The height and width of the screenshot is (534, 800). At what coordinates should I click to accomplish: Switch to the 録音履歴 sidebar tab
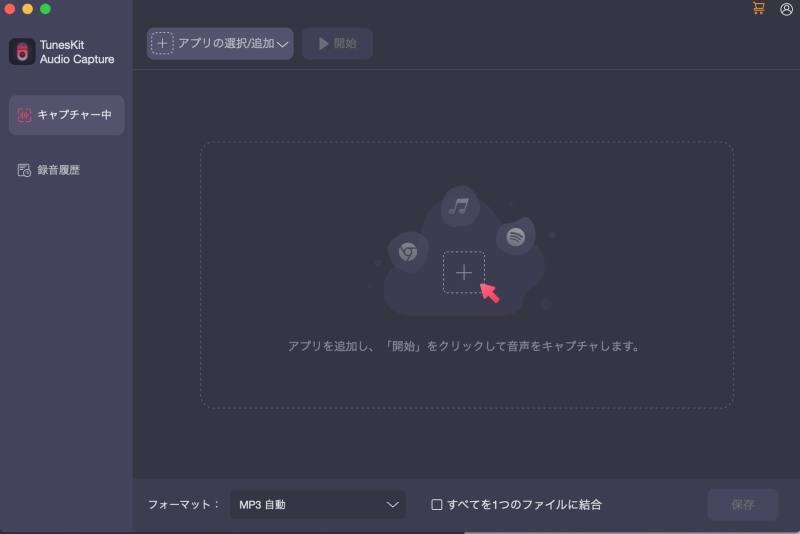pyautogui.click(x=67, y=170)
